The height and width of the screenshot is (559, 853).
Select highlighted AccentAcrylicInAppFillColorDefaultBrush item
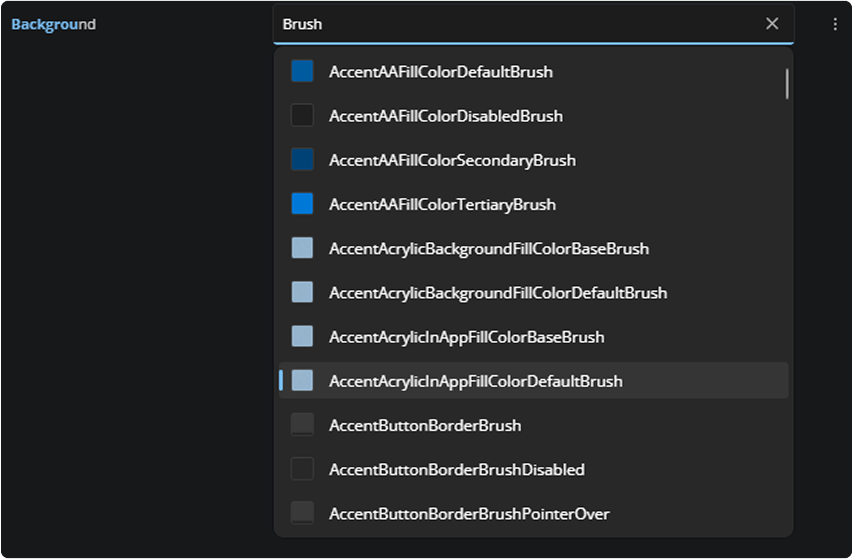[x=533, y=381]
